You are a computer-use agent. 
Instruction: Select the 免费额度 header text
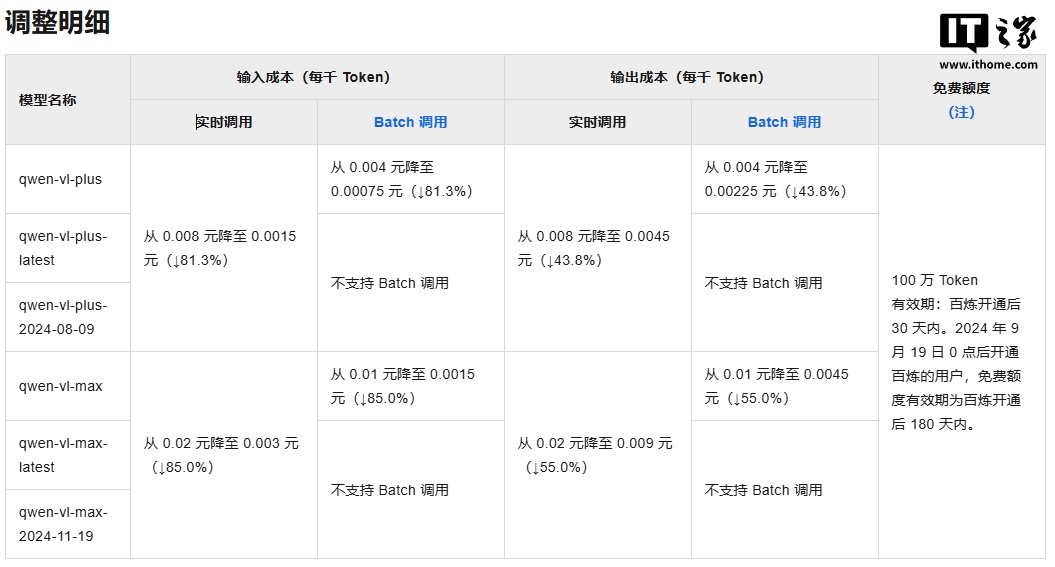point(961,88)
